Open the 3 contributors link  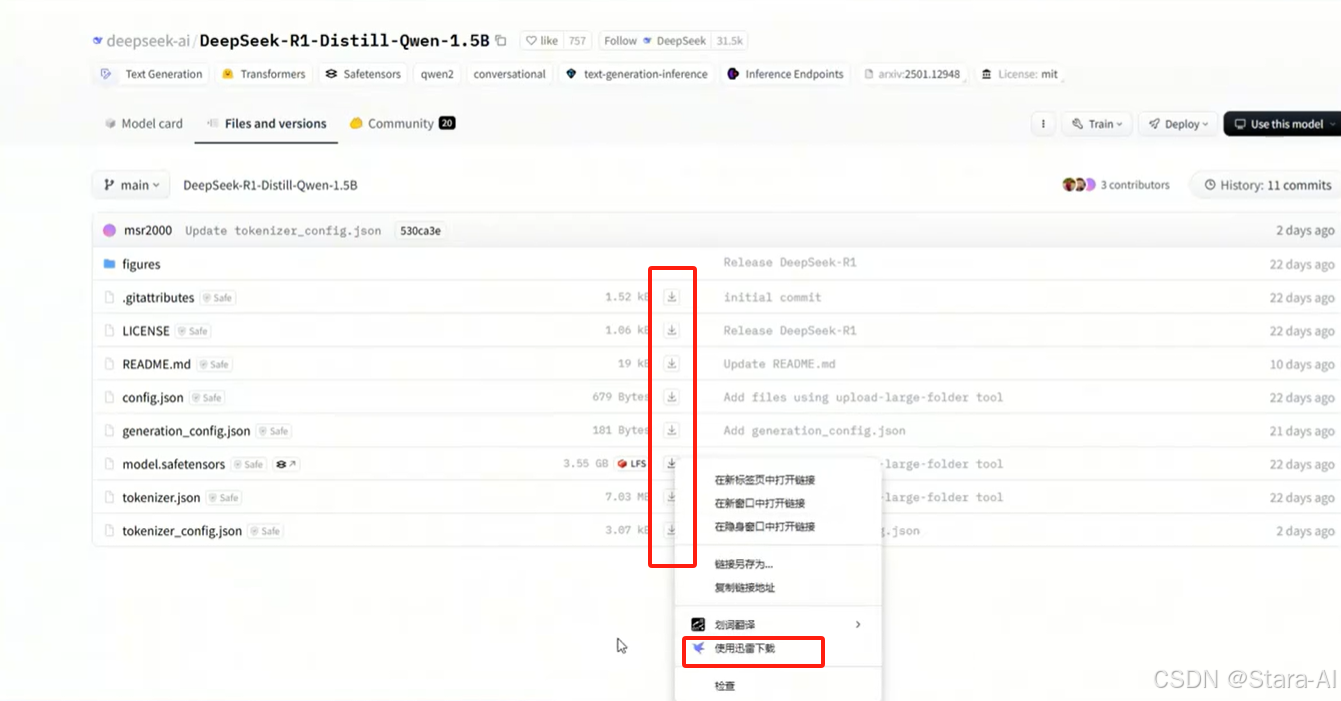[x=1135, y=185]
